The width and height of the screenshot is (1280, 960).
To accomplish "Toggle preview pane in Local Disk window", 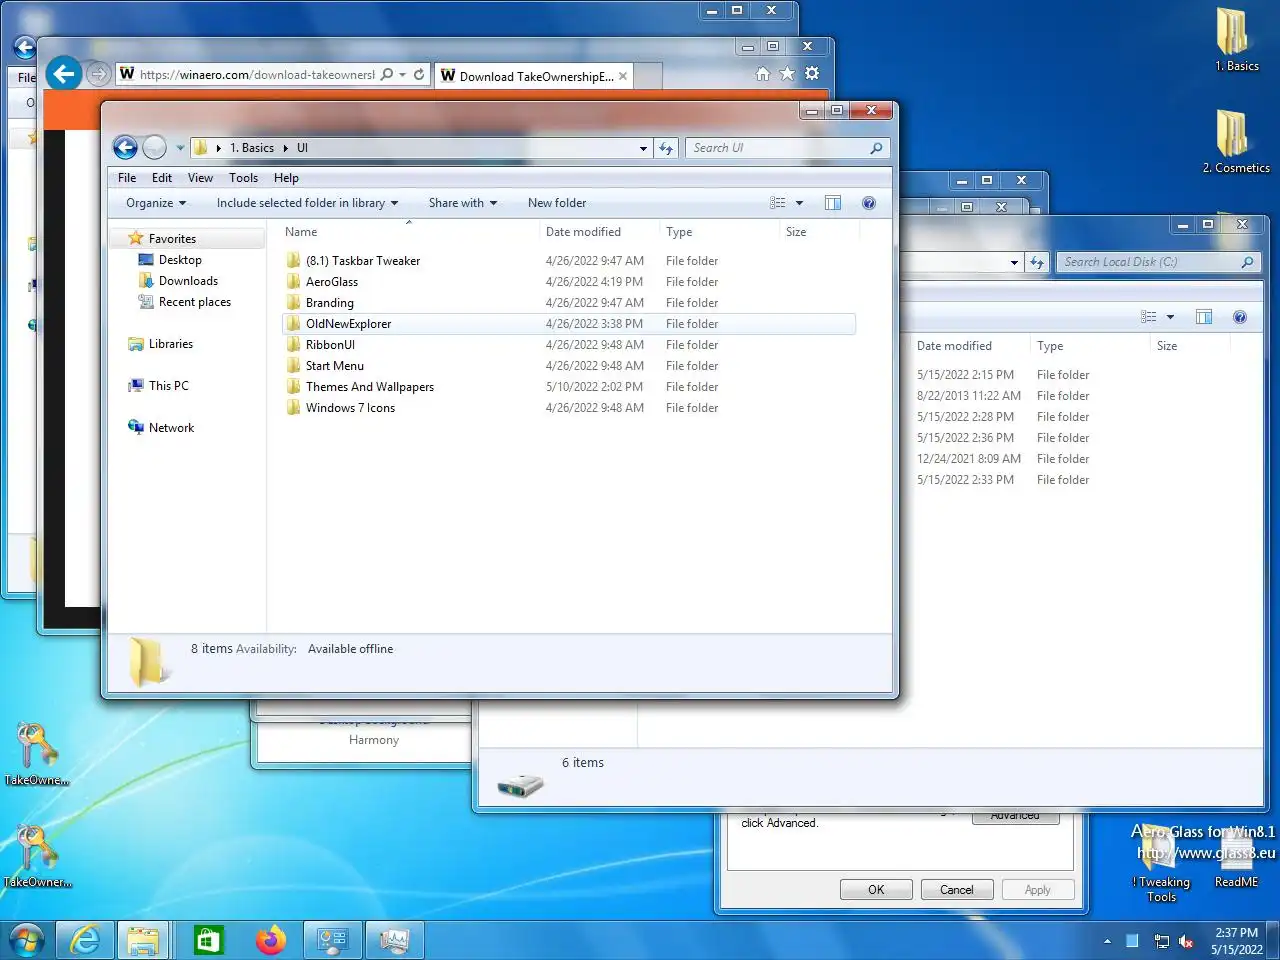I will point(1204,317).
